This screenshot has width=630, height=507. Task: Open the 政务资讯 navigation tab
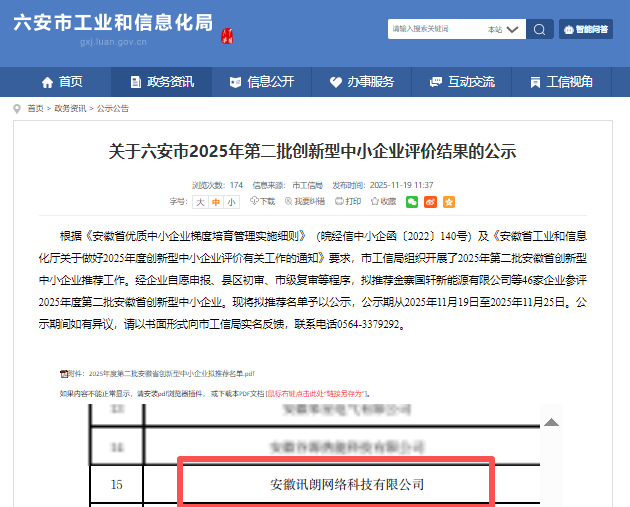(x=159, y=81)
